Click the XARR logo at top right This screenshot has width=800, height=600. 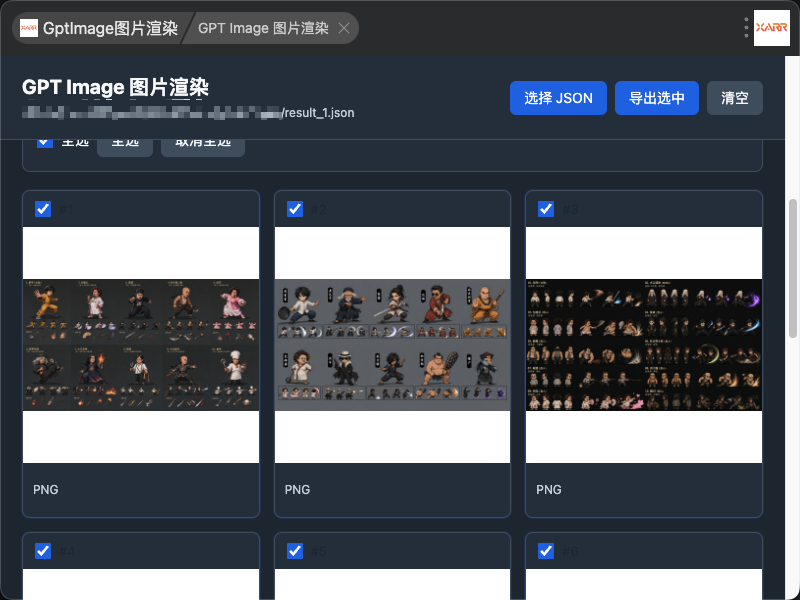coord(771,28)
